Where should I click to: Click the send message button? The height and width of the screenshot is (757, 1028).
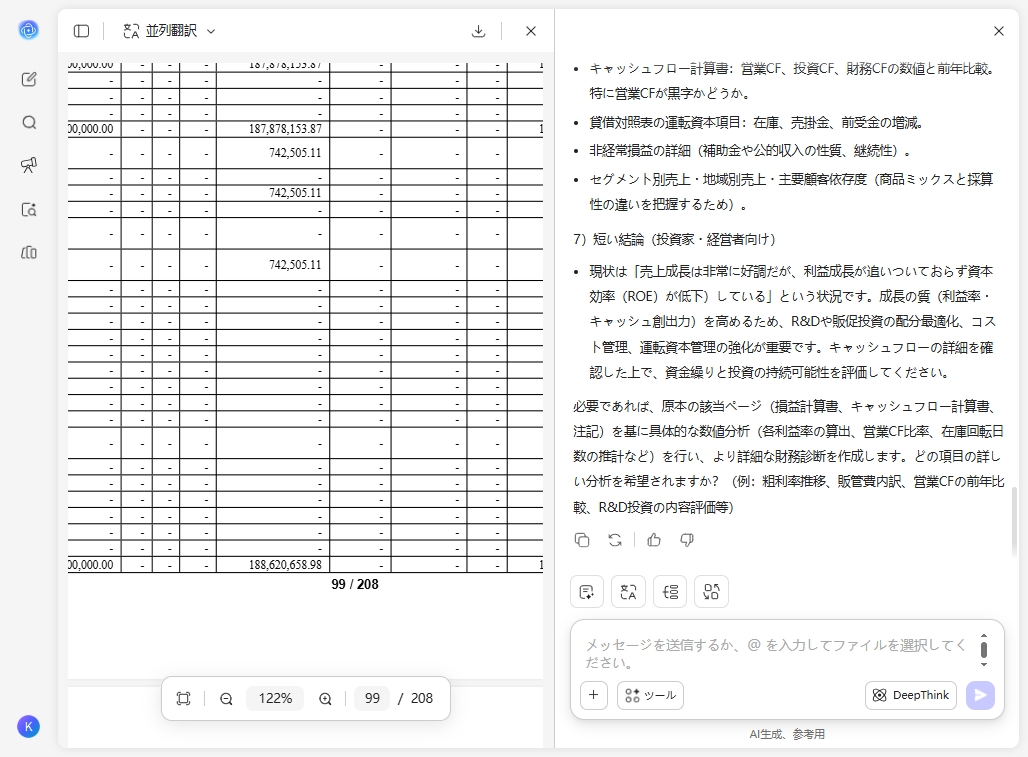(980, 695)
